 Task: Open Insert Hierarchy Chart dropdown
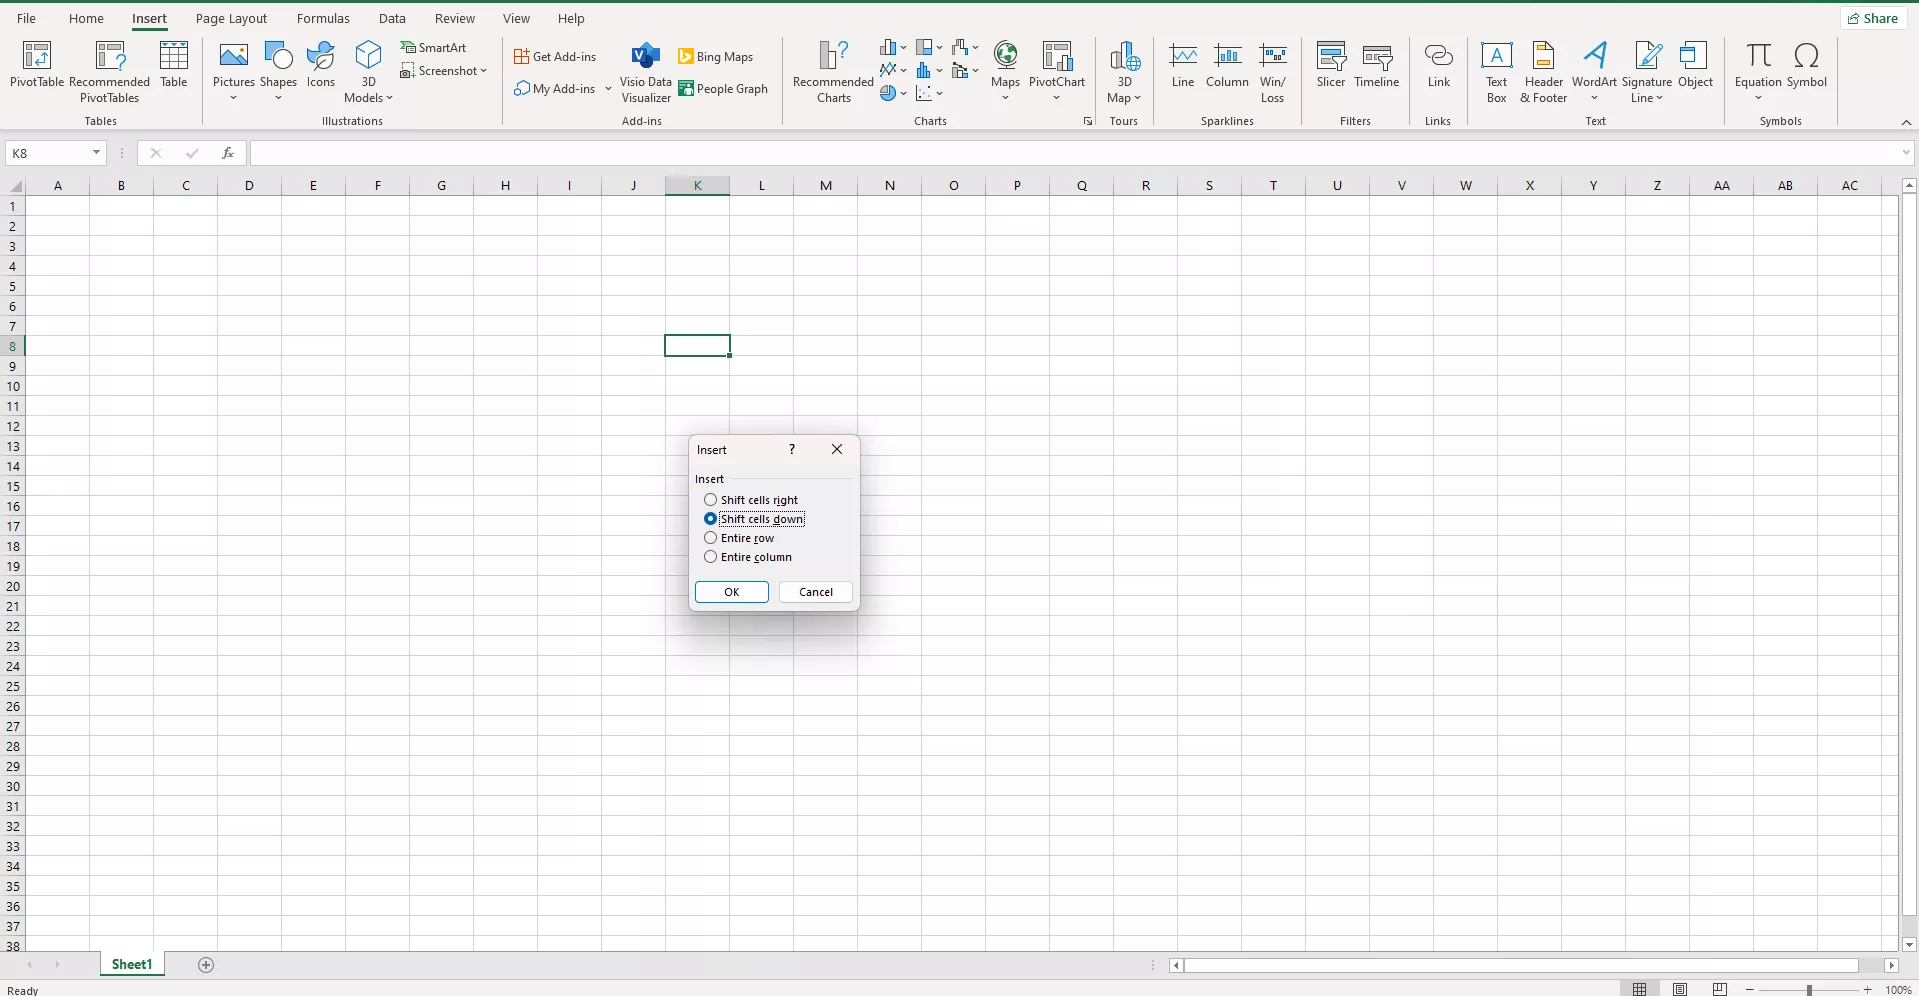939,47
